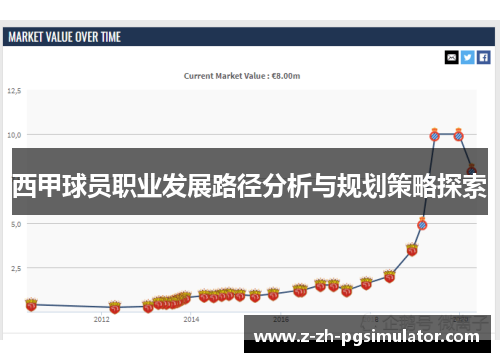Click the 10,0 axis label
The height and width of the screenshot is (362, 500).
14,135
